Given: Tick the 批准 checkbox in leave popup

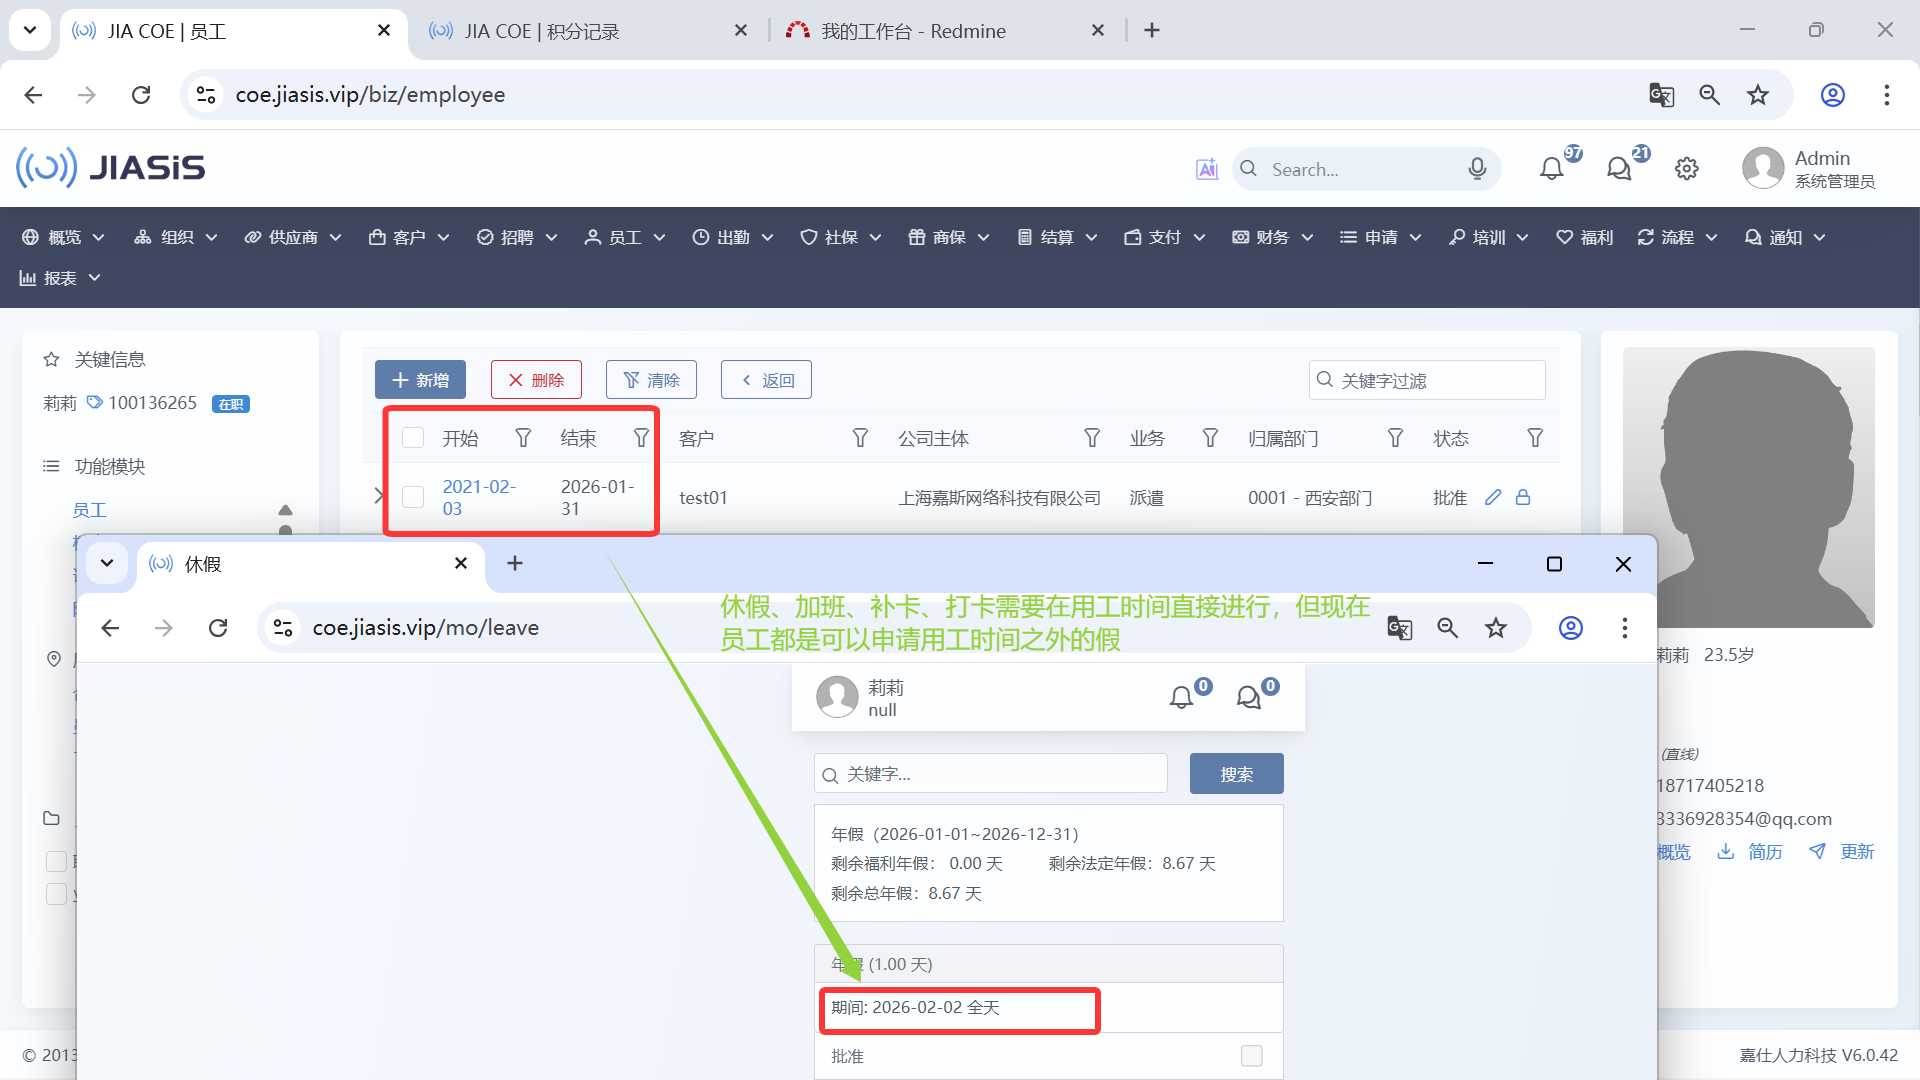Looking at the screenshot, I should point(1251,1056).
